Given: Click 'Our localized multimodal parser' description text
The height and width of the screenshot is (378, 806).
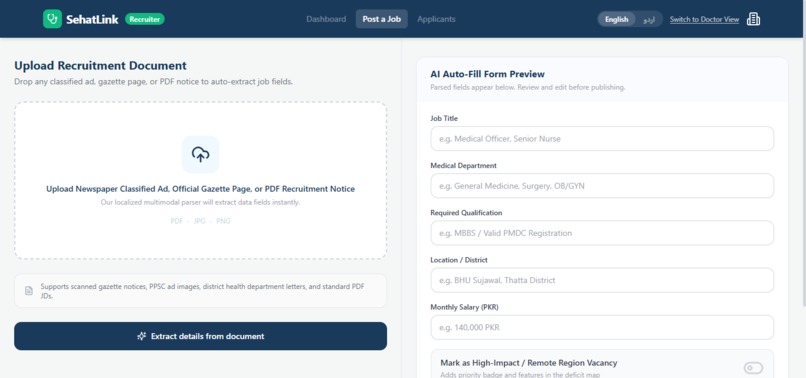Looking at the screenshot, I should 200,203.
